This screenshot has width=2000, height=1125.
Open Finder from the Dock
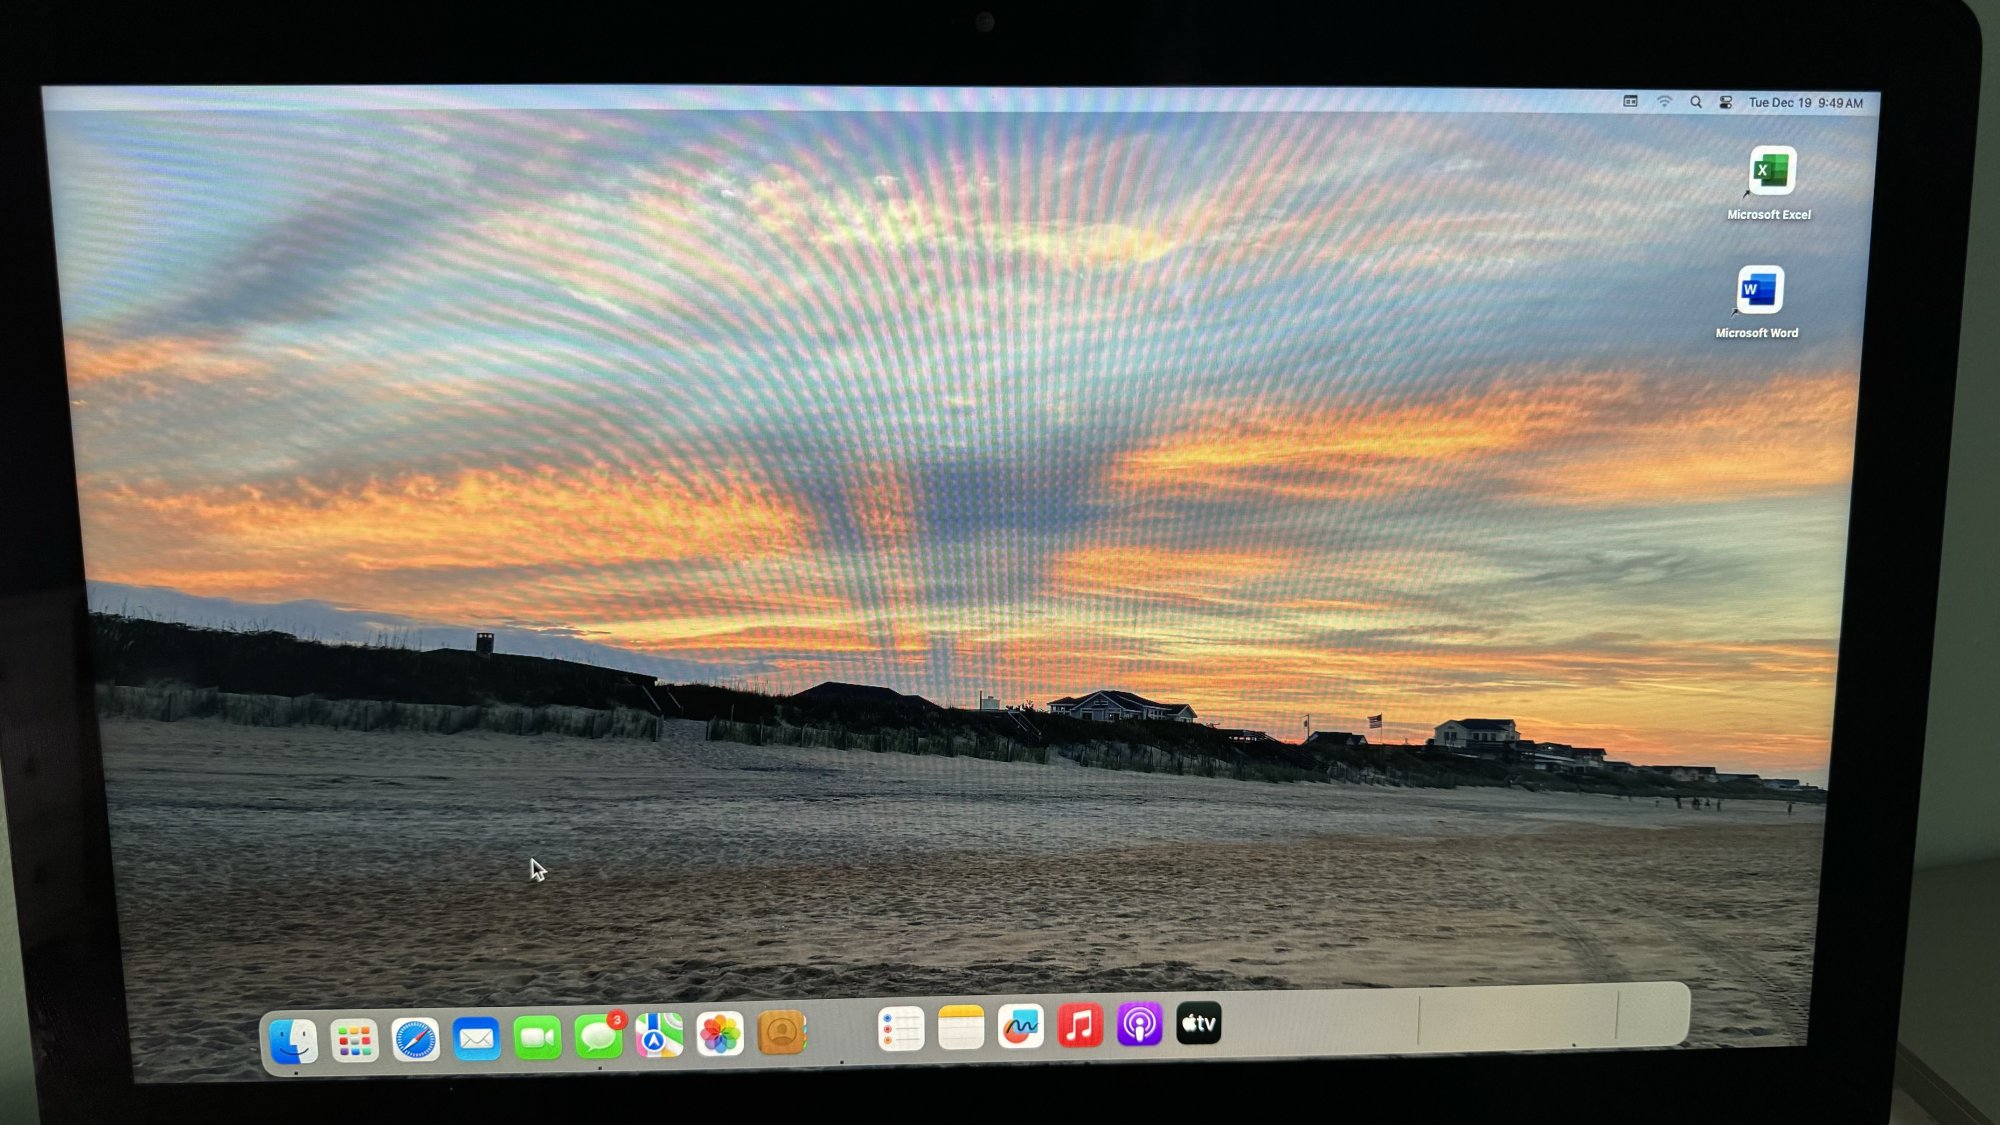tap(294, 1041)
